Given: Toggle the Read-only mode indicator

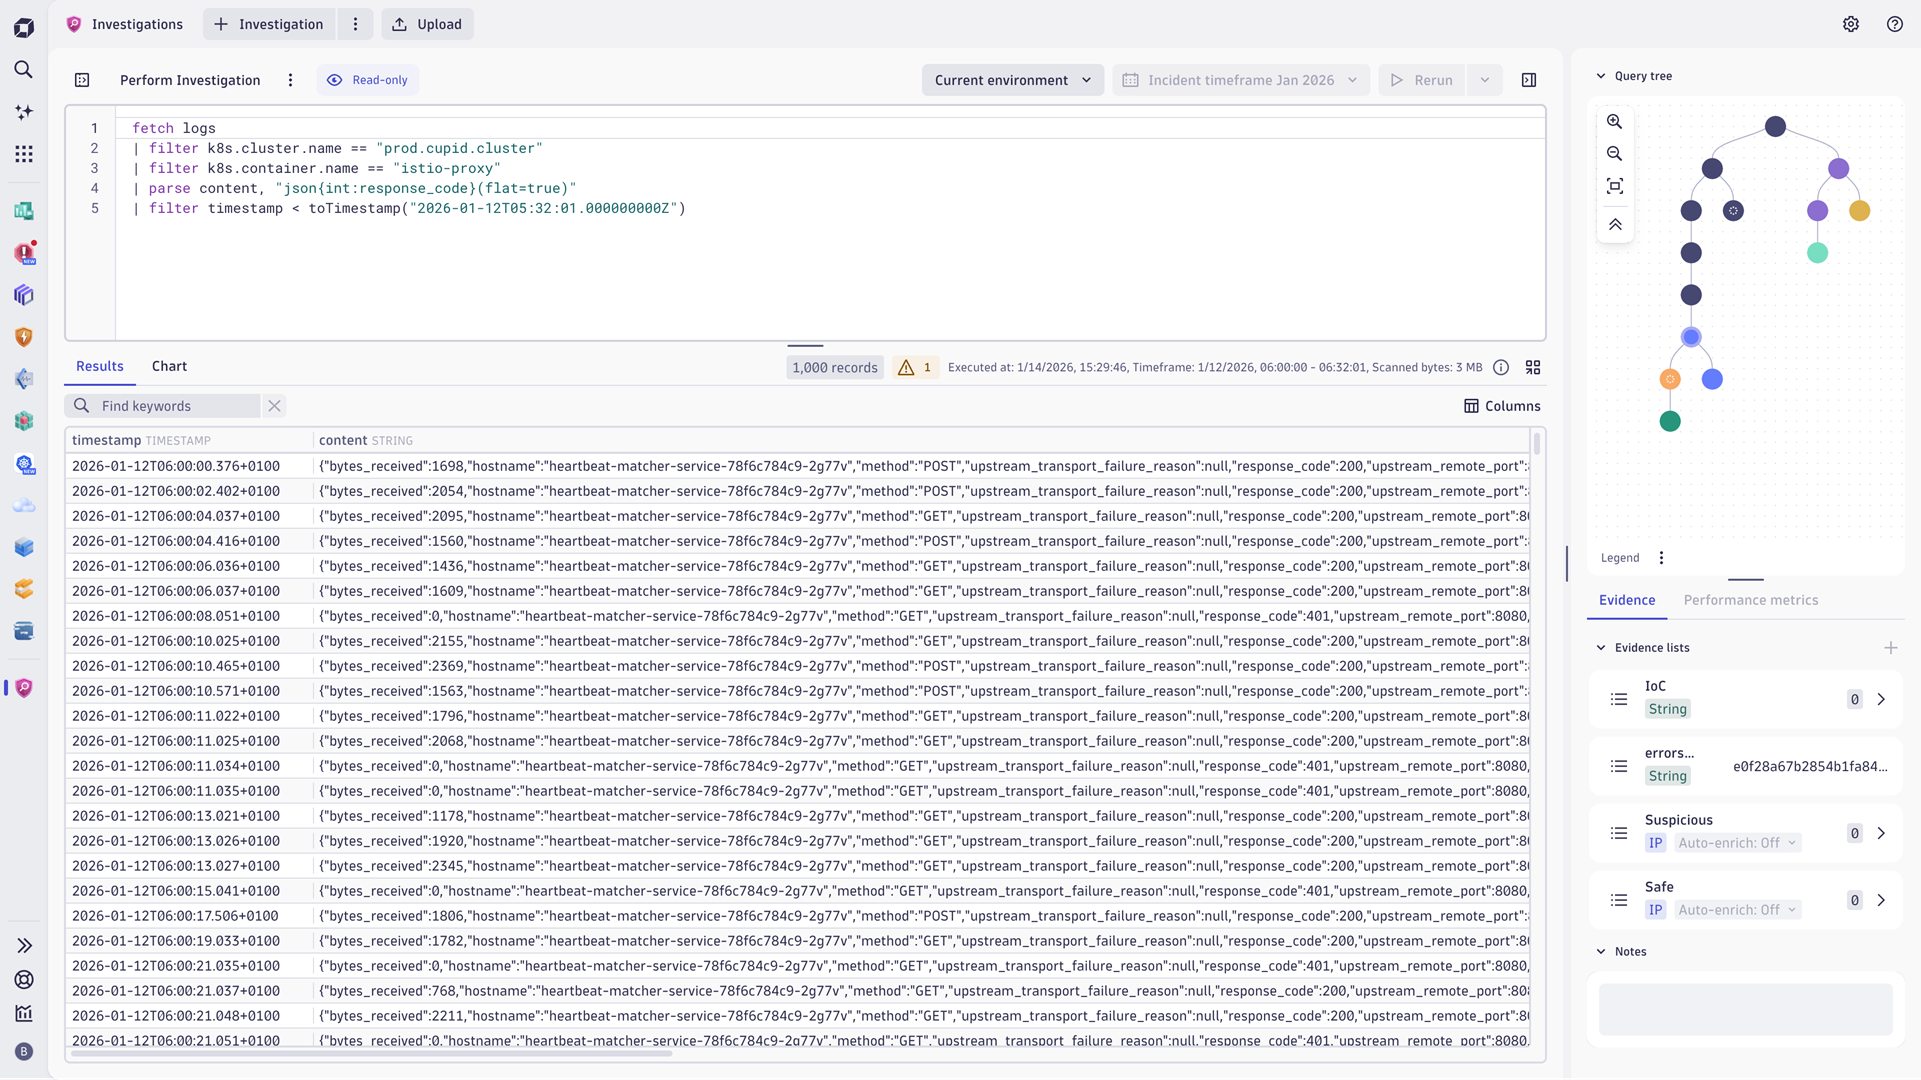Looking at the screenshot, I should pyautogui.click(x=368, y=80).
